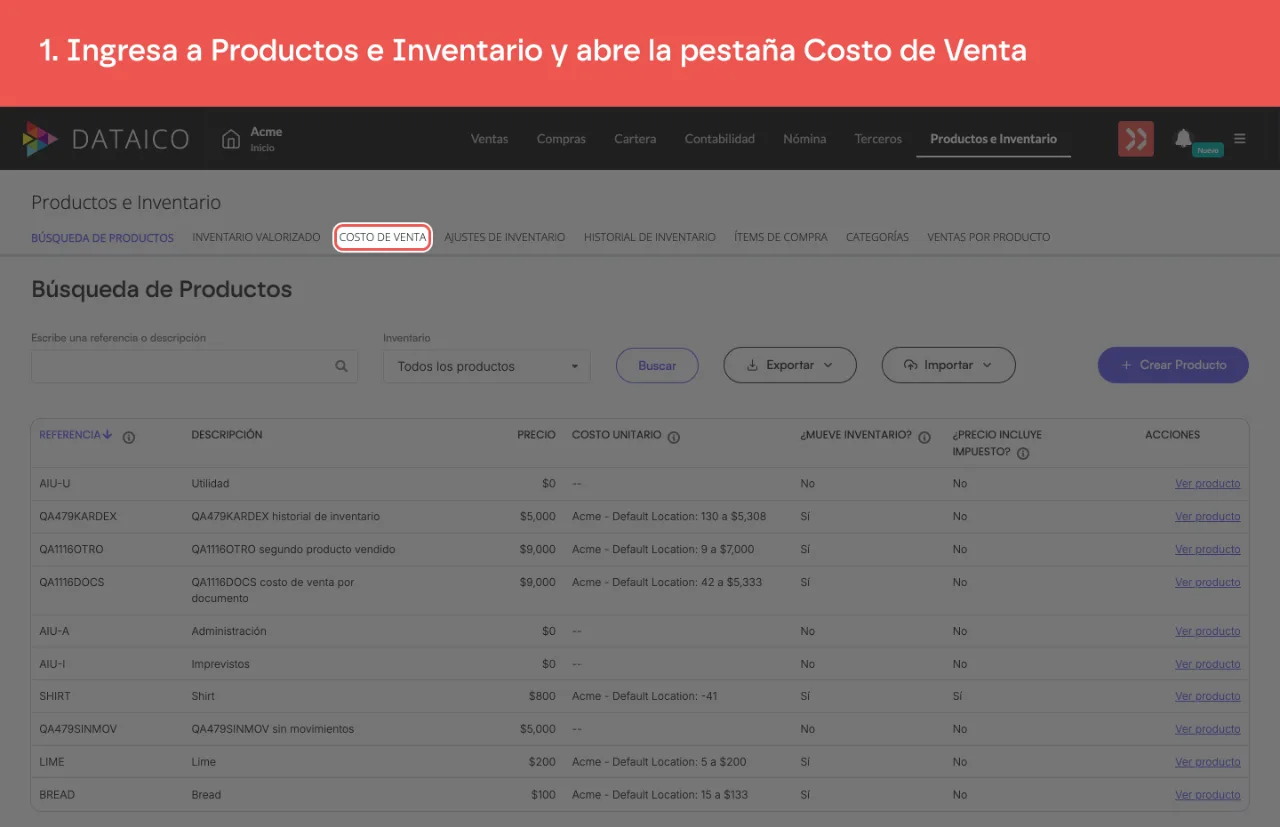Screen dimensions: 1280x827
Task: Click the Crear Producto button
Action: [x=1173, y=365]
